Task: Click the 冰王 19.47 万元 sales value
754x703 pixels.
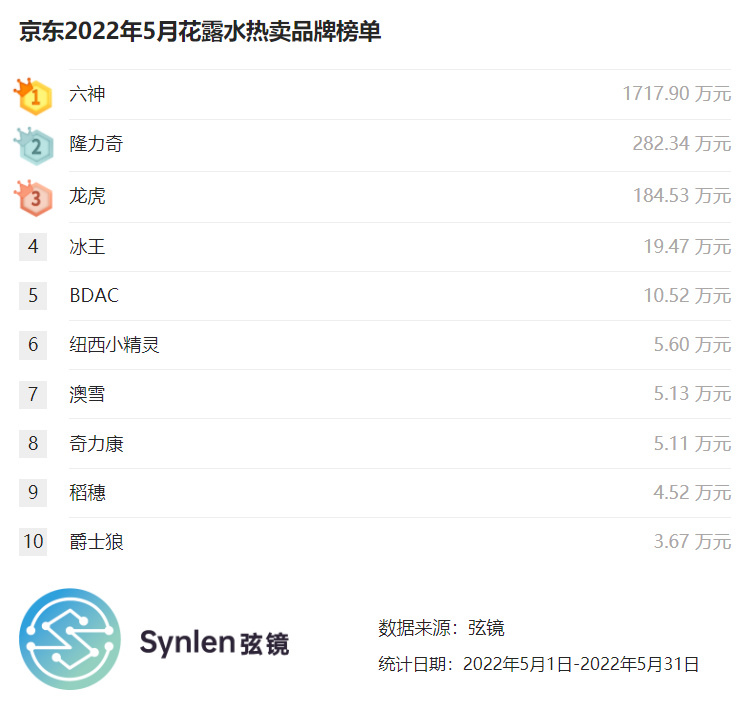Action: (x=687, y=246)
